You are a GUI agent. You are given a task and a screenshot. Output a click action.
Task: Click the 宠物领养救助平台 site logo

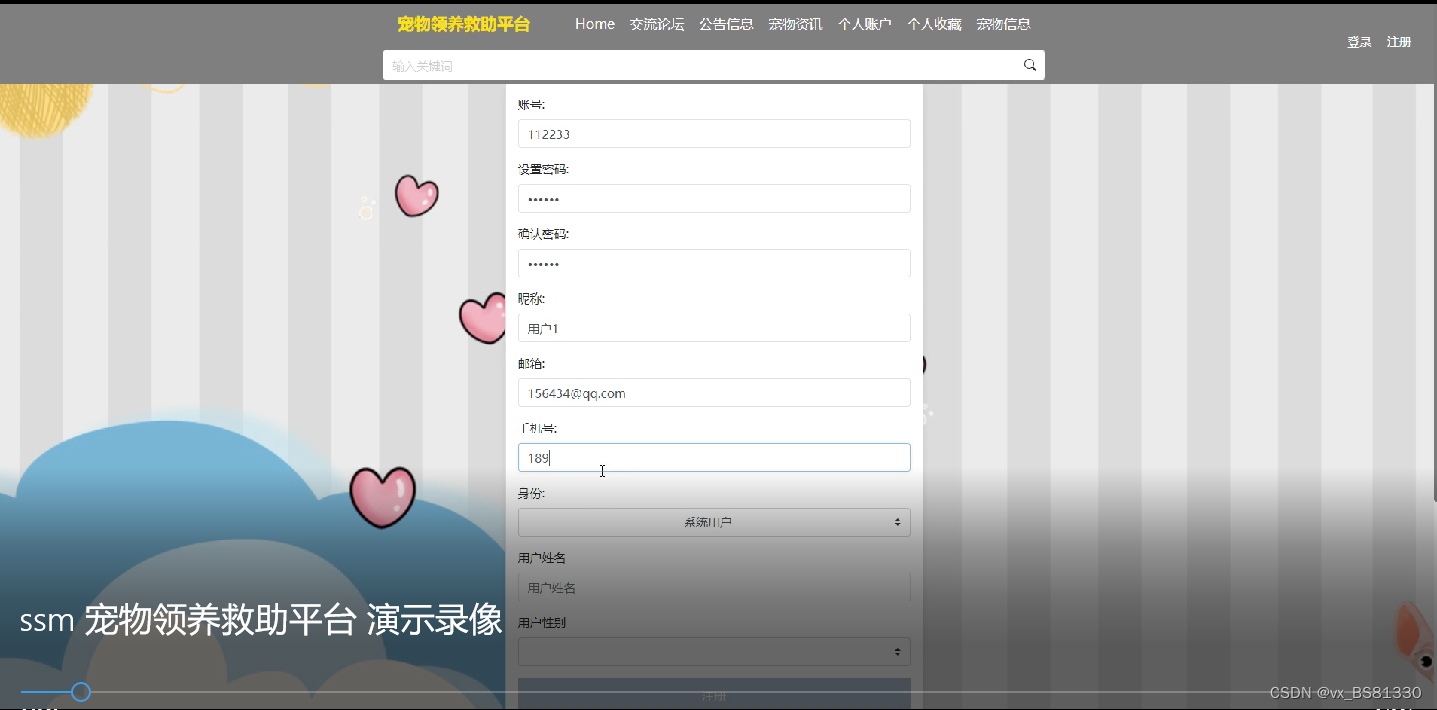[x=463, y=24]
